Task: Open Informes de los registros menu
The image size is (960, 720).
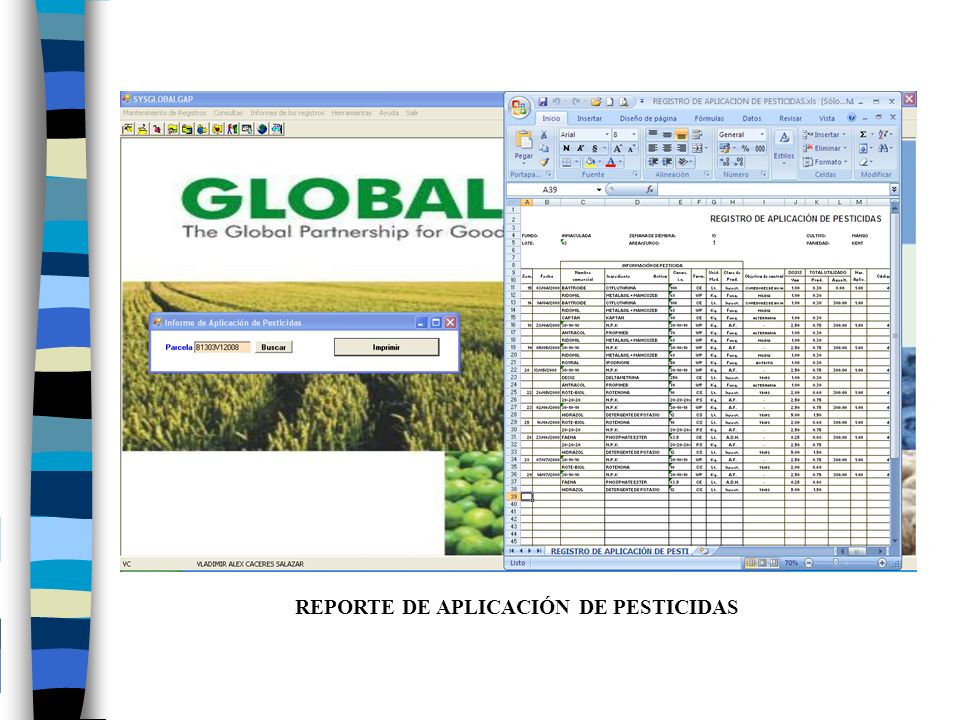Action: pos(287,113)
